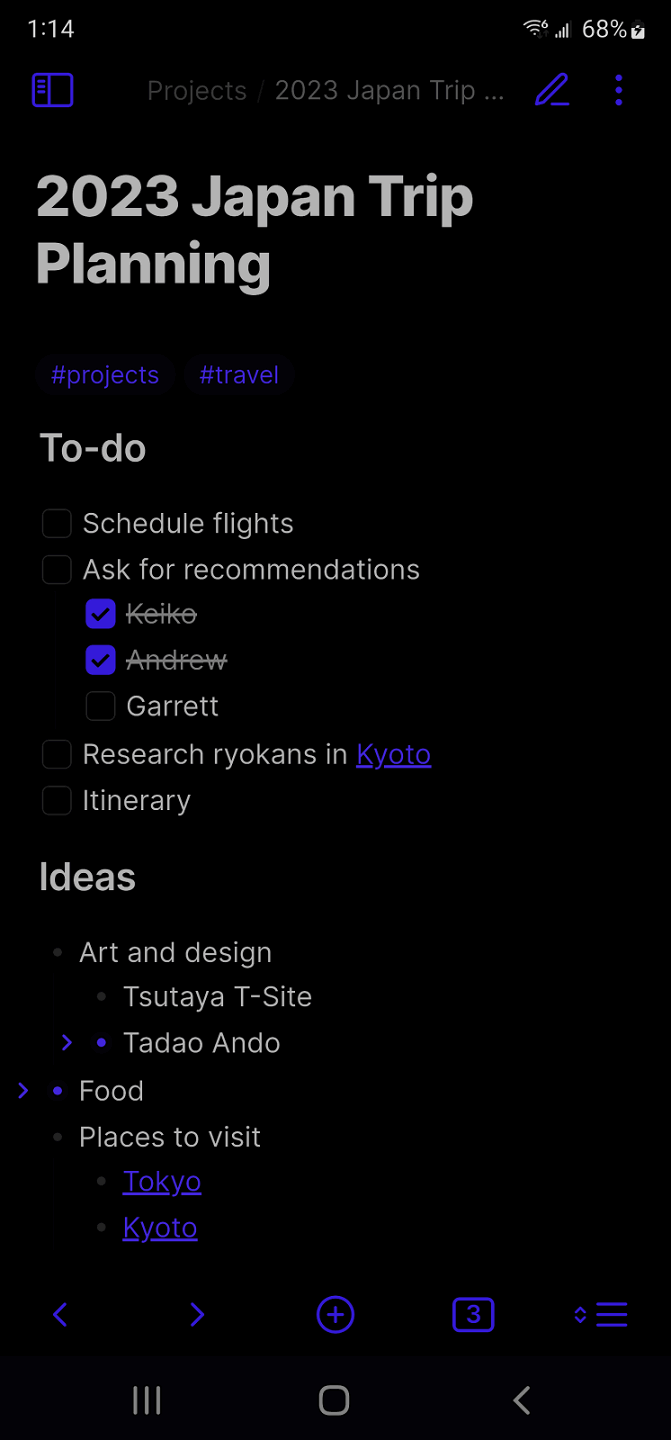The image size is (671, 1440).
Task: Uncheck the Keiko task
Action: [x=100, y=613]
